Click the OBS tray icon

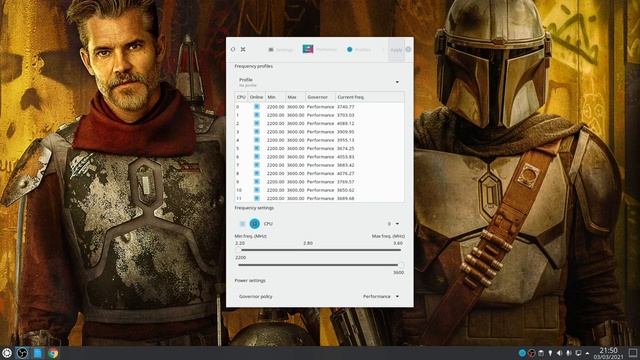pyautogui.click(x=531, y=353)
